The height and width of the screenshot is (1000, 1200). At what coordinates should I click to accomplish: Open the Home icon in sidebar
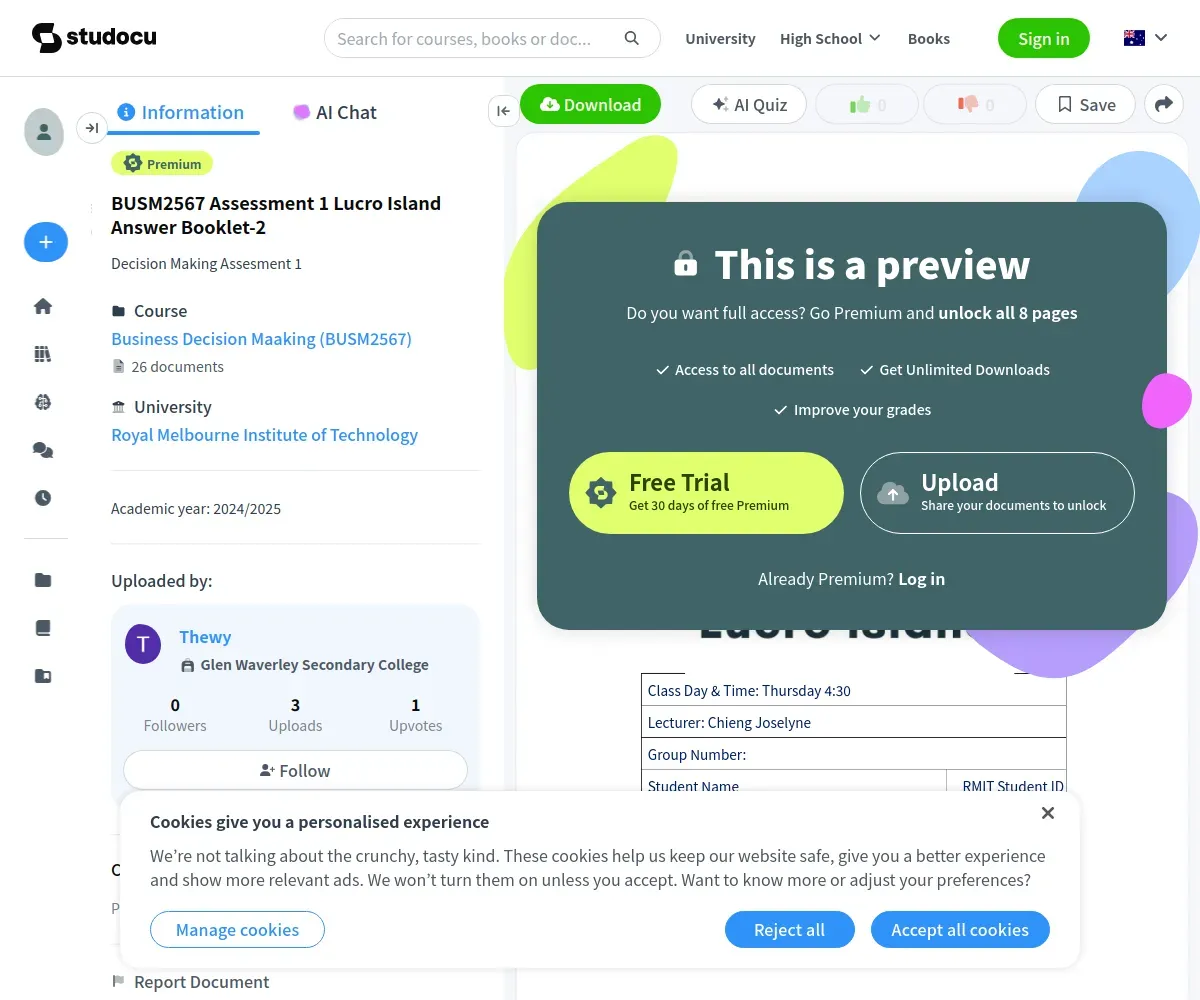[x=43, y=306]
